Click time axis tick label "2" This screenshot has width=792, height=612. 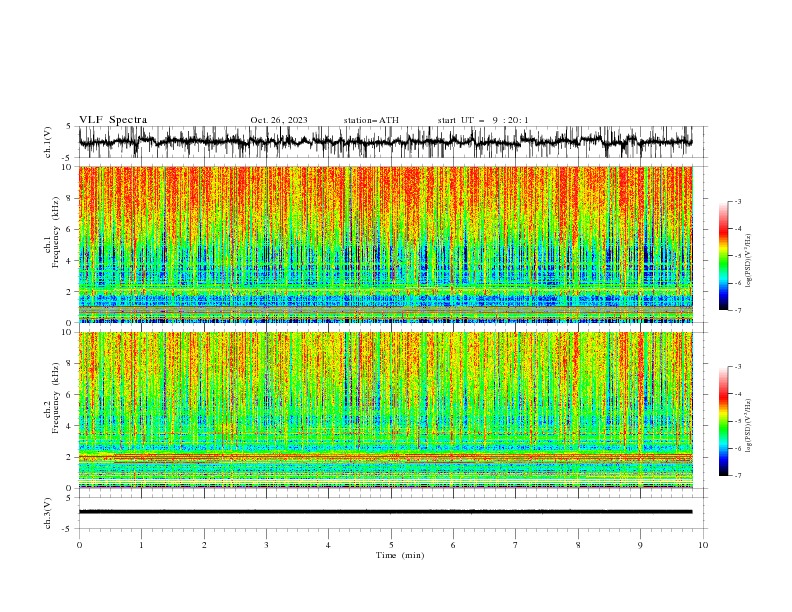[x=204, y=545]
